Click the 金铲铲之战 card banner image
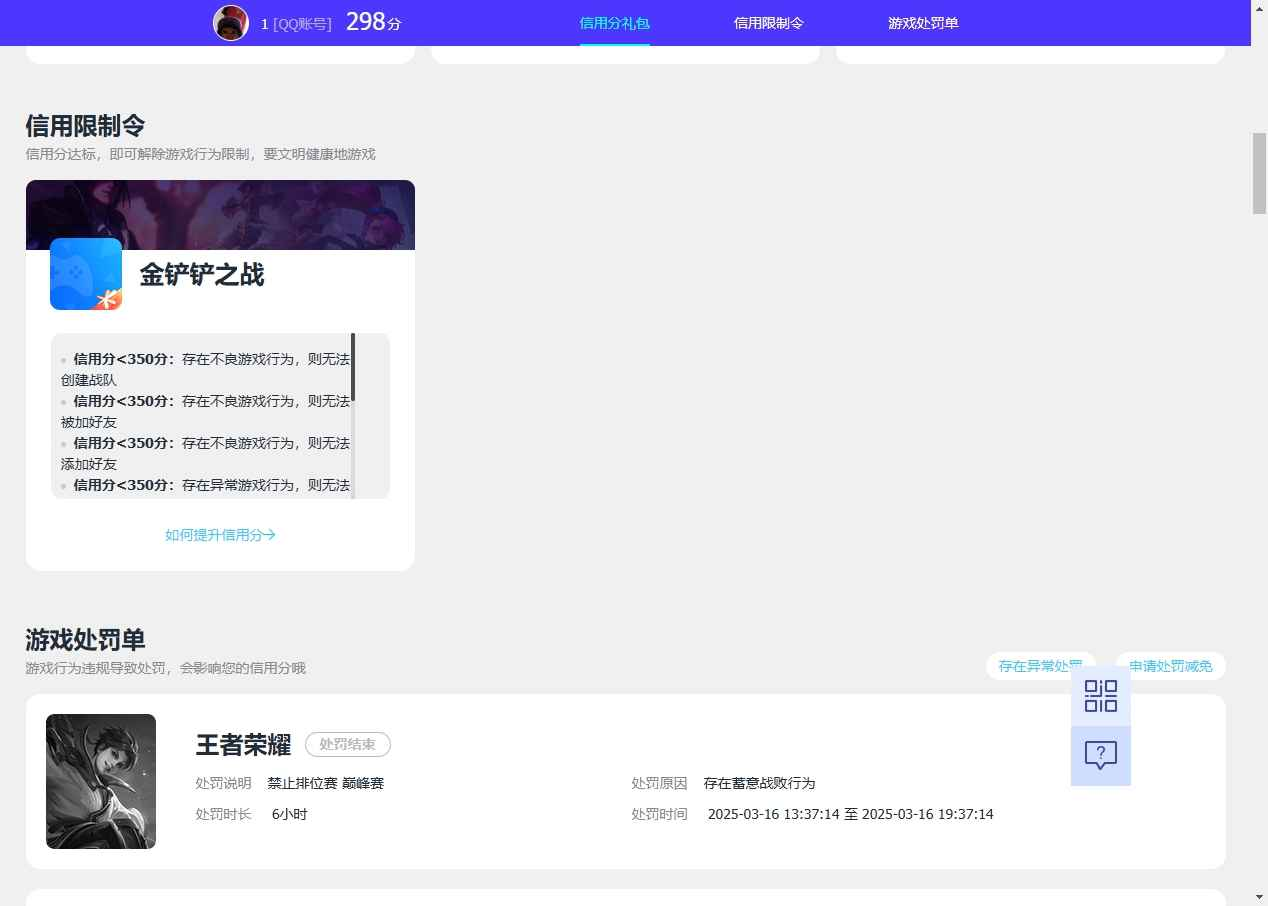This screenshot has width=1268, height=906. click(x=220, y=215)
